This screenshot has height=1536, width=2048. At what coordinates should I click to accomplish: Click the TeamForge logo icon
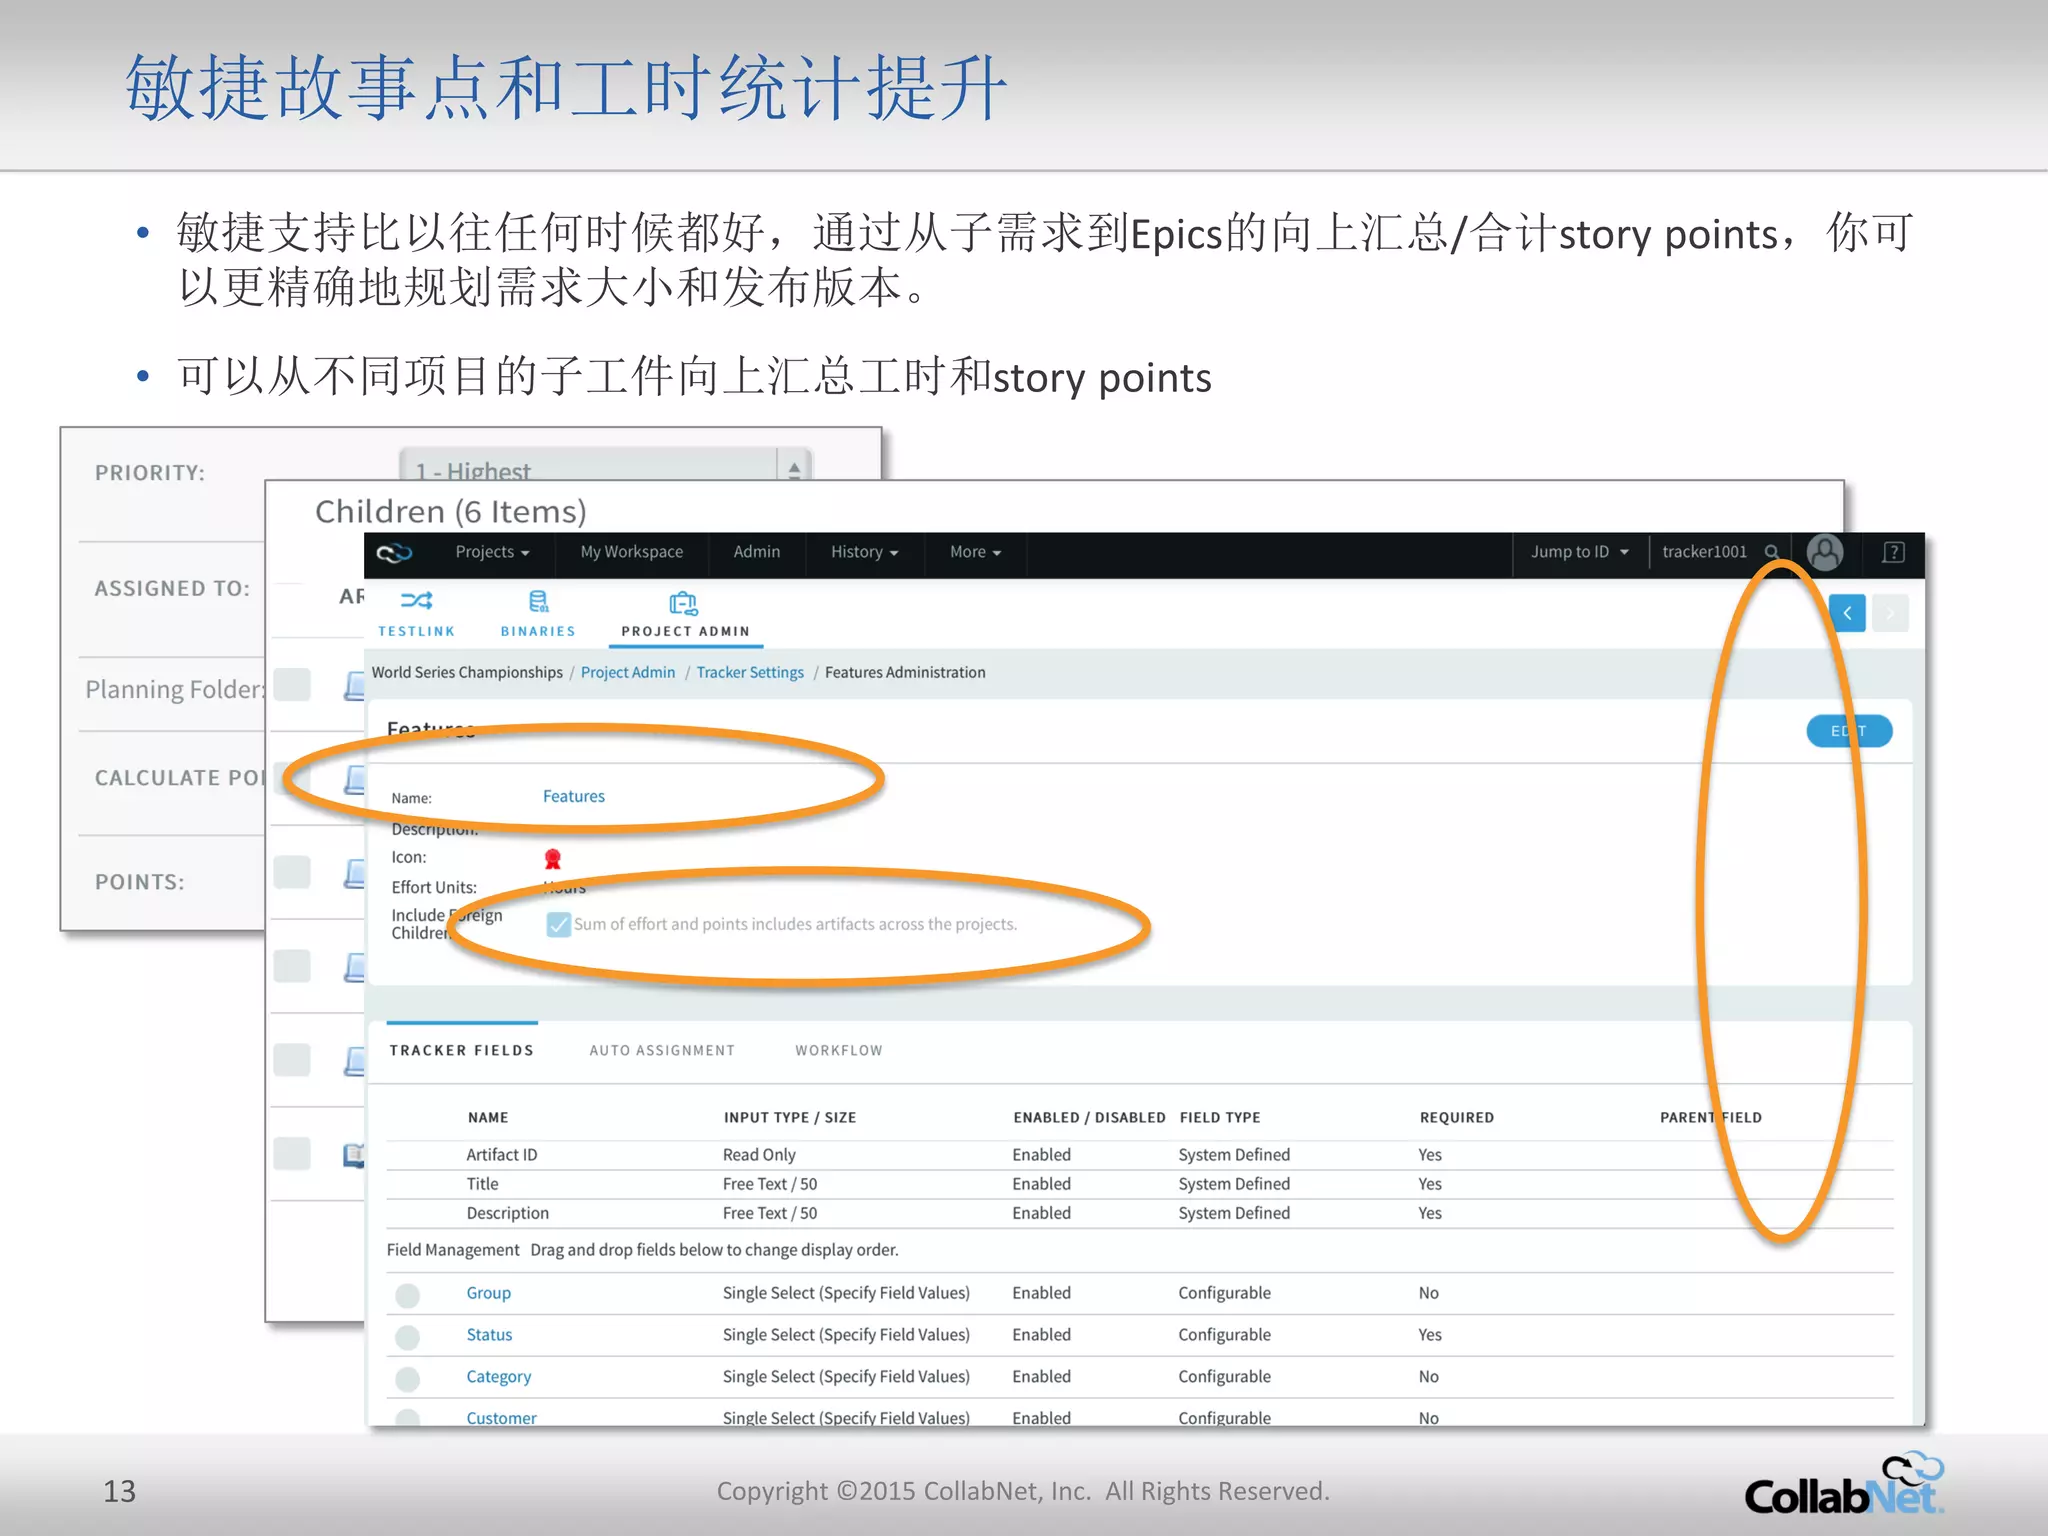coord(394,552)
